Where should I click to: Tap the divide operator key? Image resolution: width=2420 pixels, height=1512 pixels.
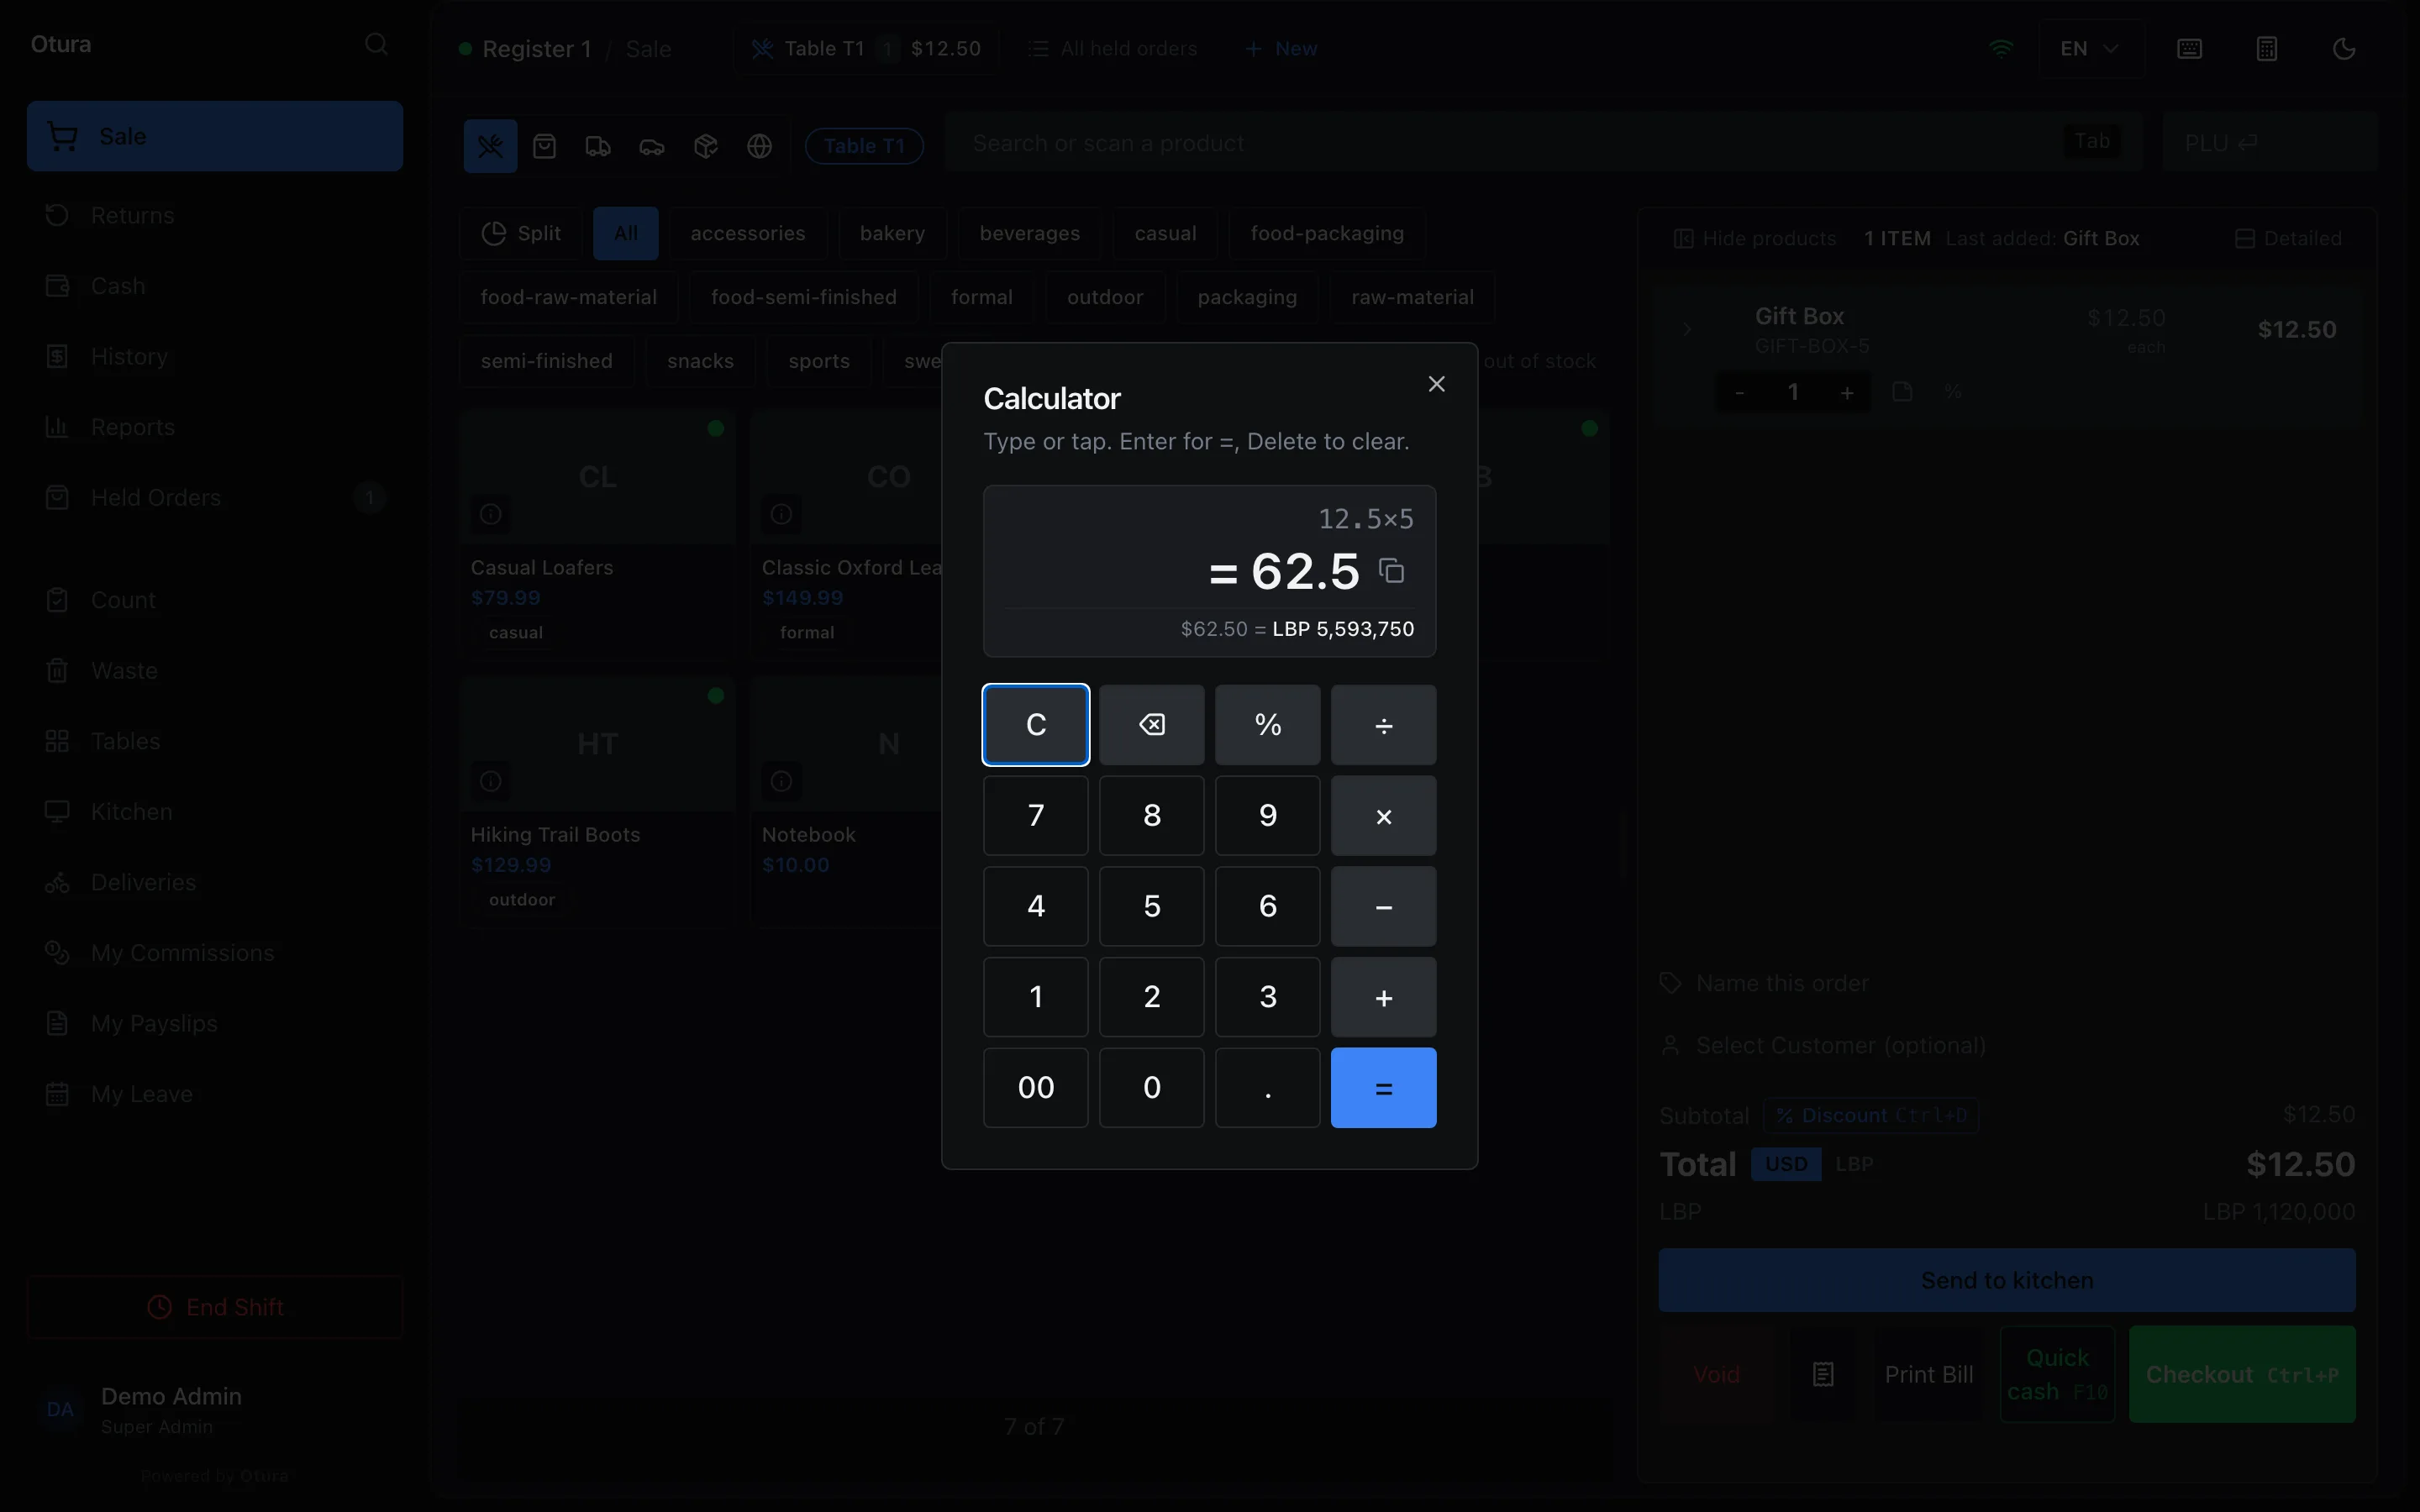(1384, 725)
